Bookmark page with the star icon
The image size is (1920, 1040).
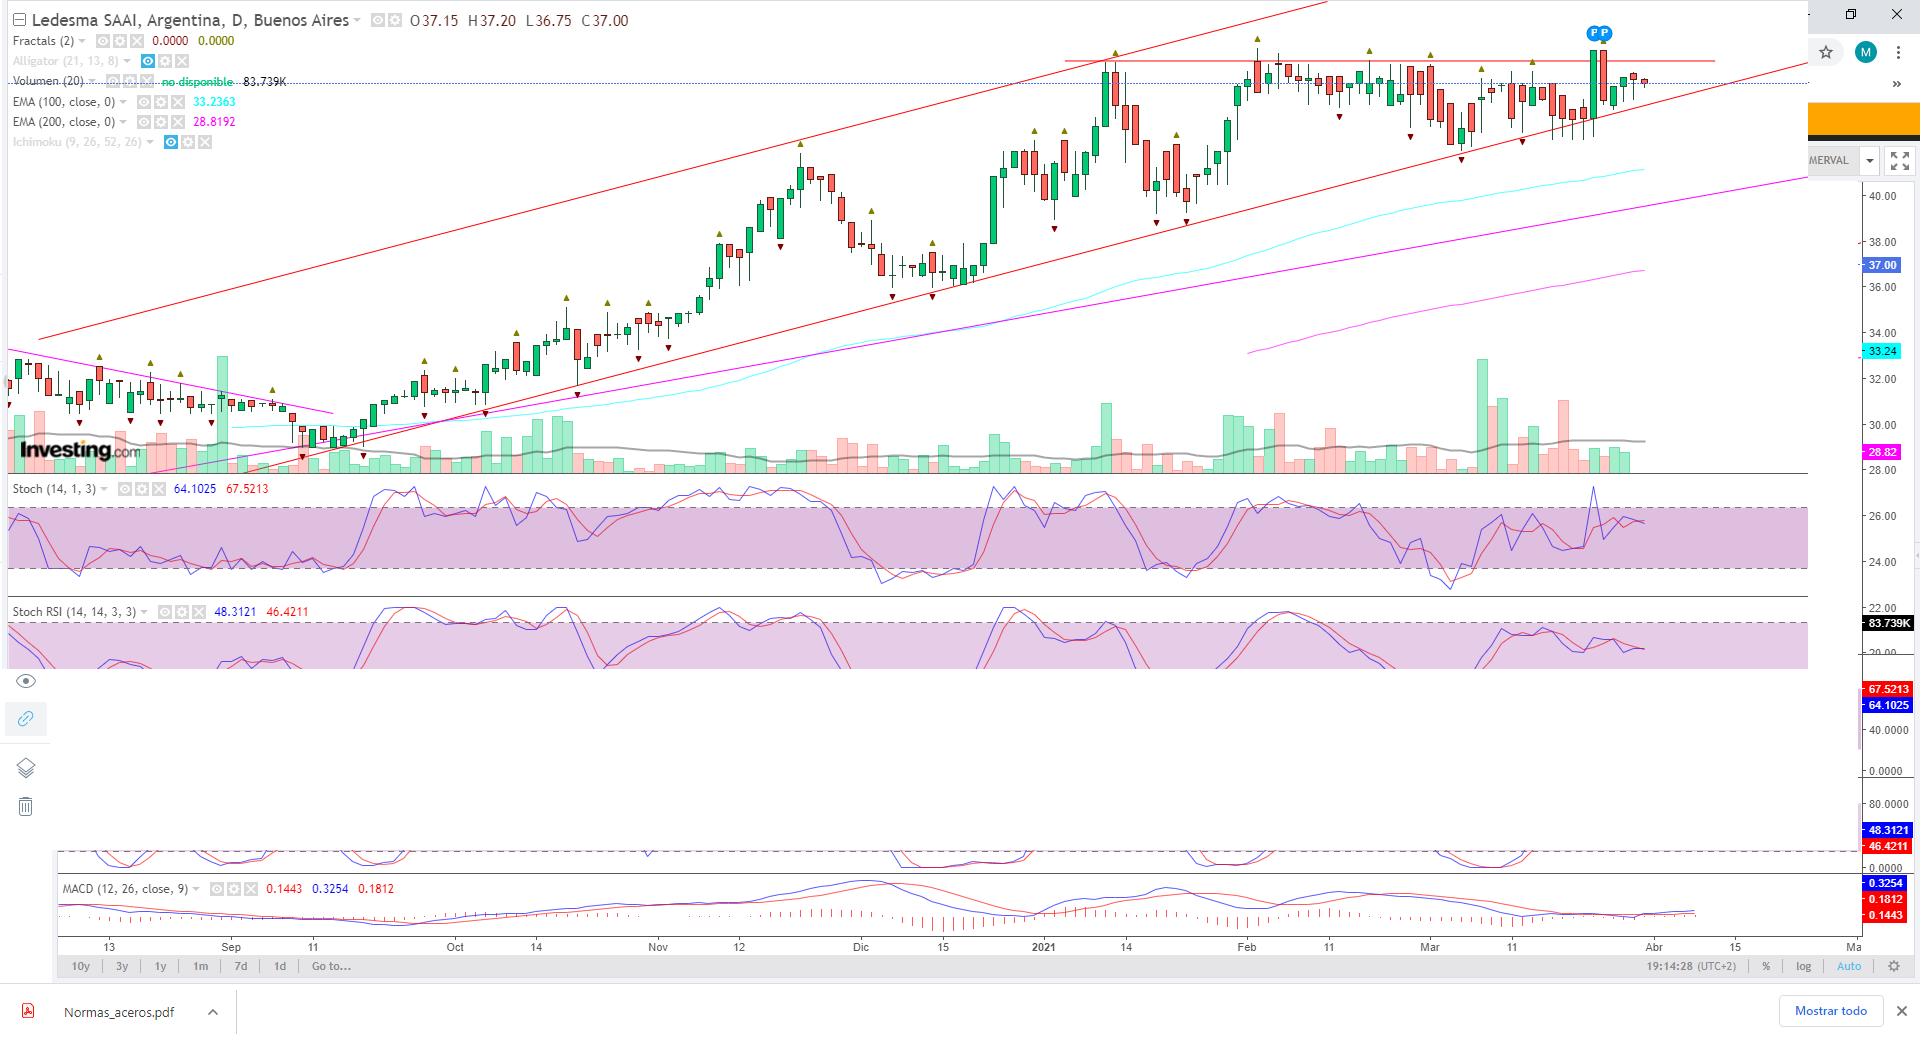click(1826, 52)
